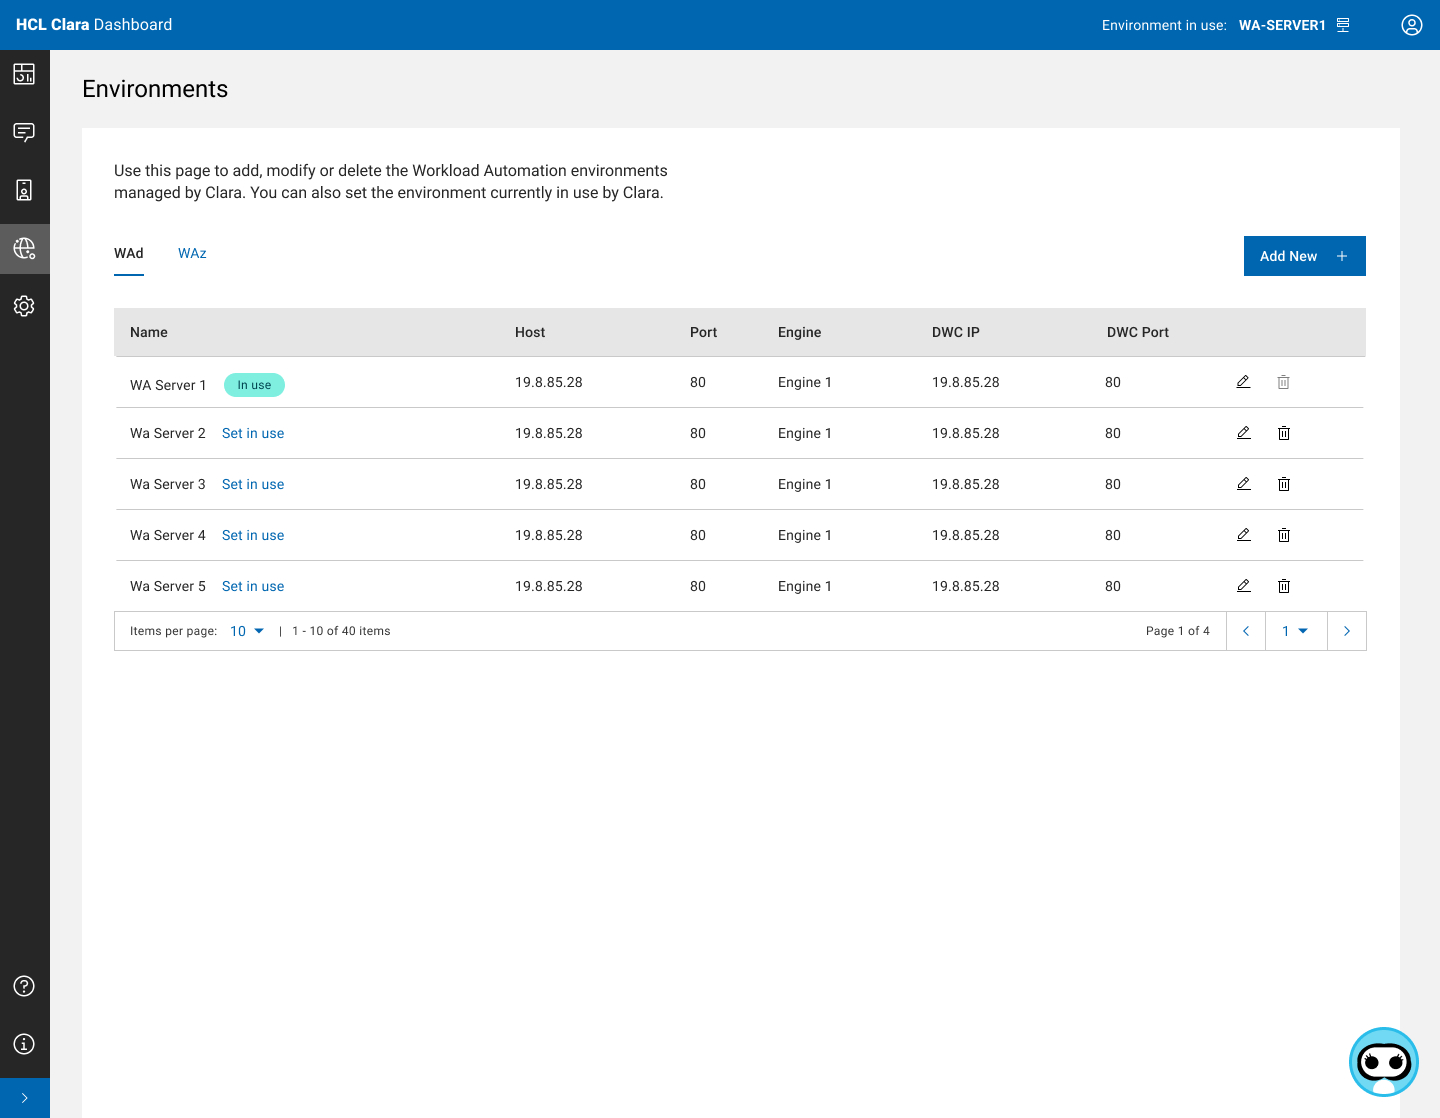1440x1118 pixels.
Task: Expand the sidebar with bottom chevron
Action: coord(24,1098)
